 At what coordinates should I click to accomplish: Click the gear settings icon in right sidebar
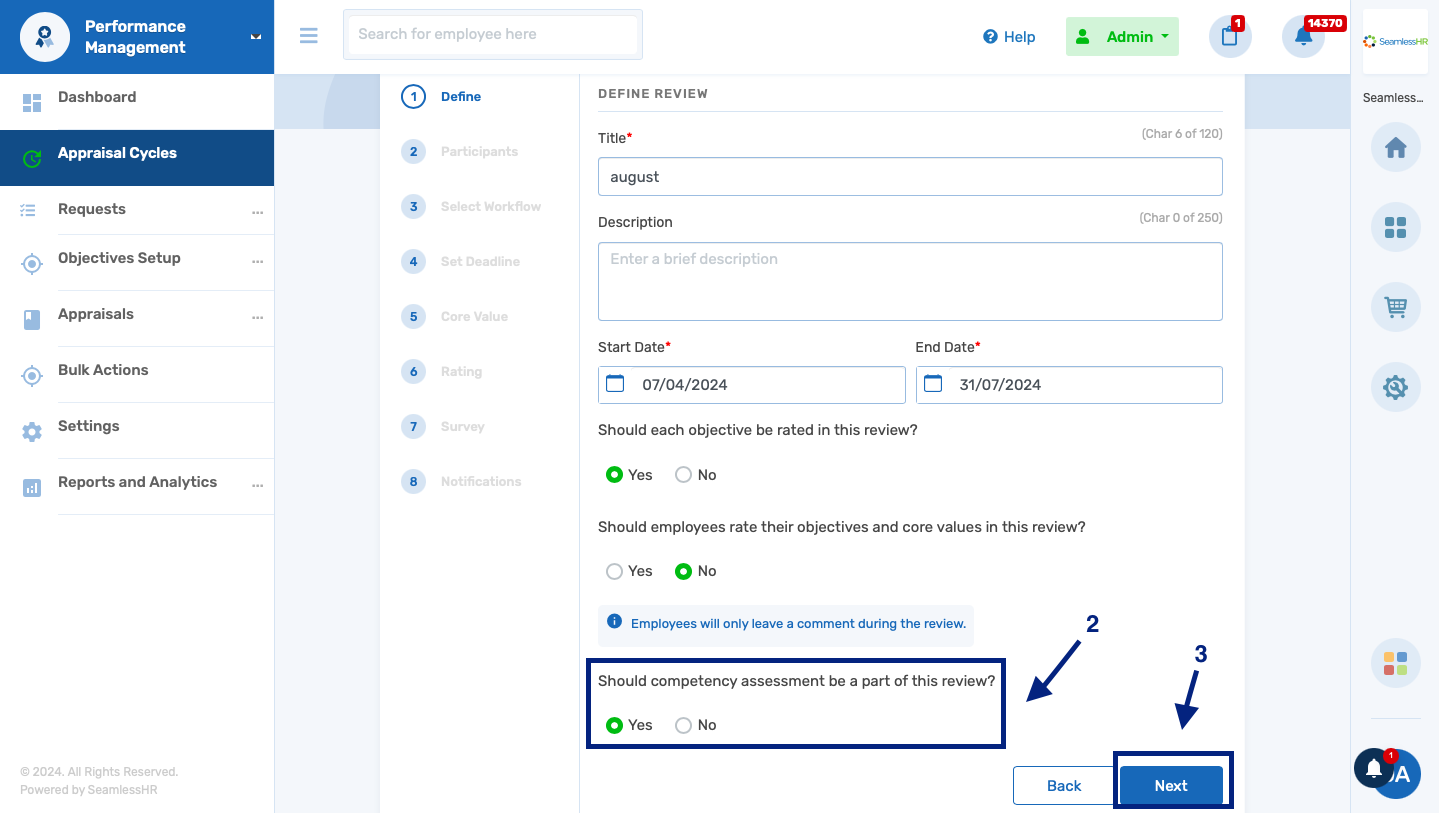click(1395, 386)
